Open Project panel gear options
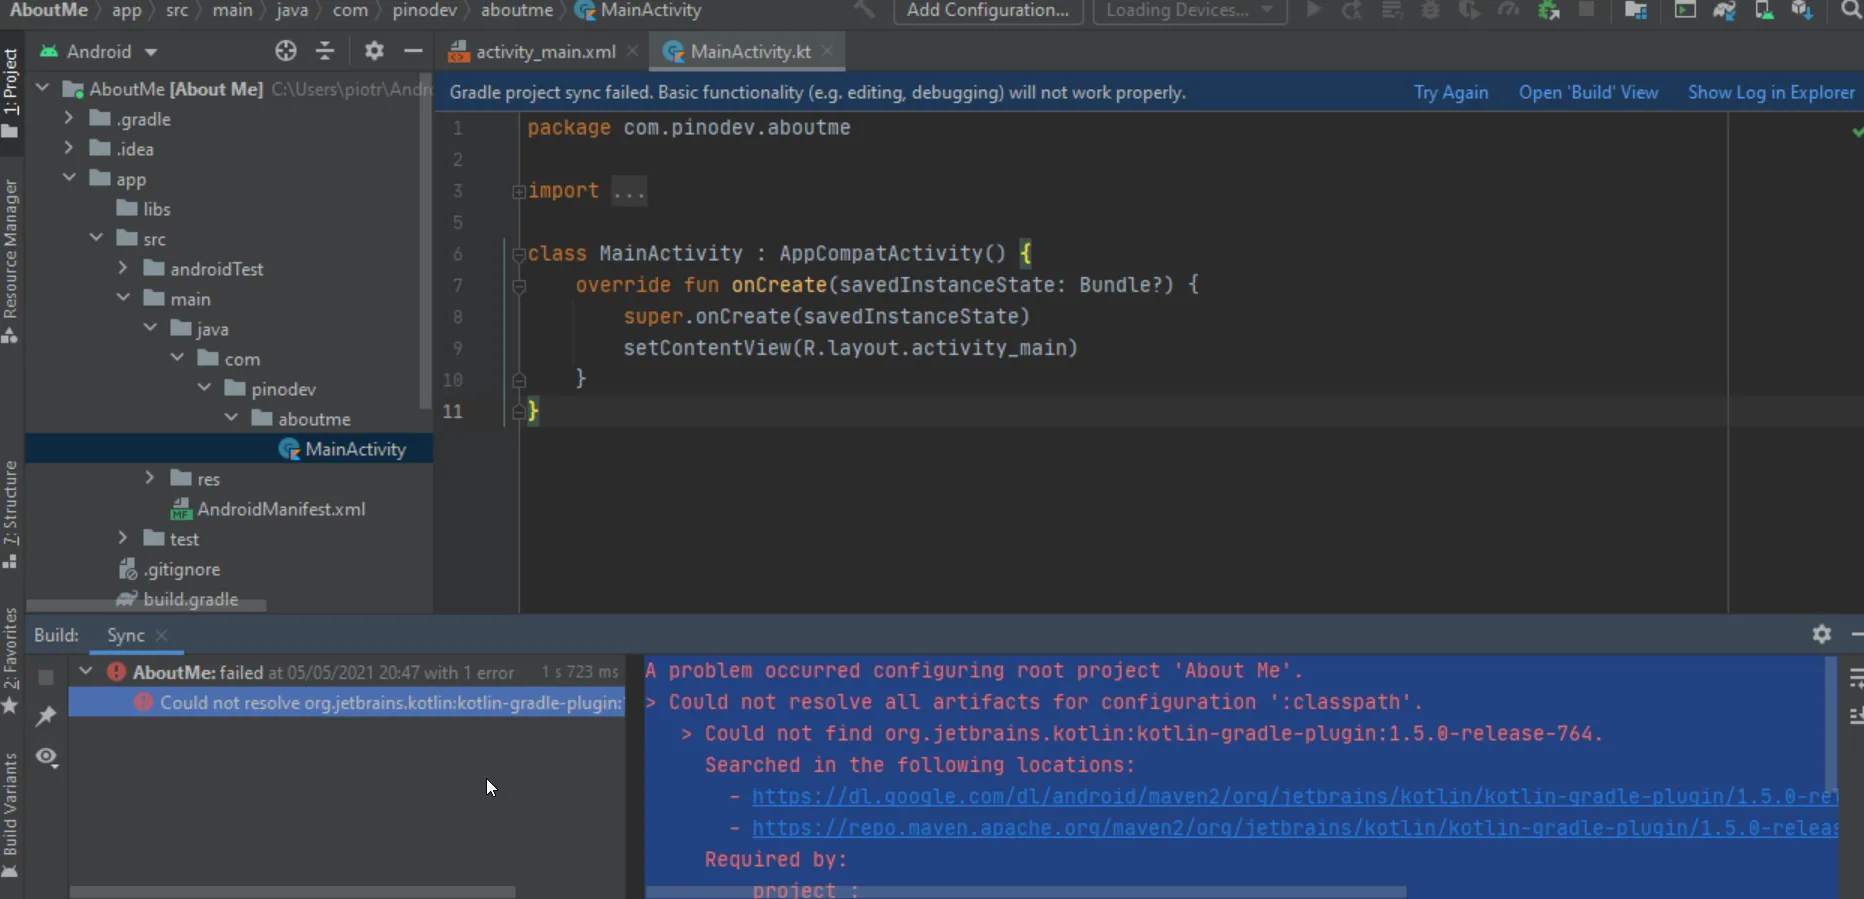This screenshot has width=1864, height=899. (374, 51)
